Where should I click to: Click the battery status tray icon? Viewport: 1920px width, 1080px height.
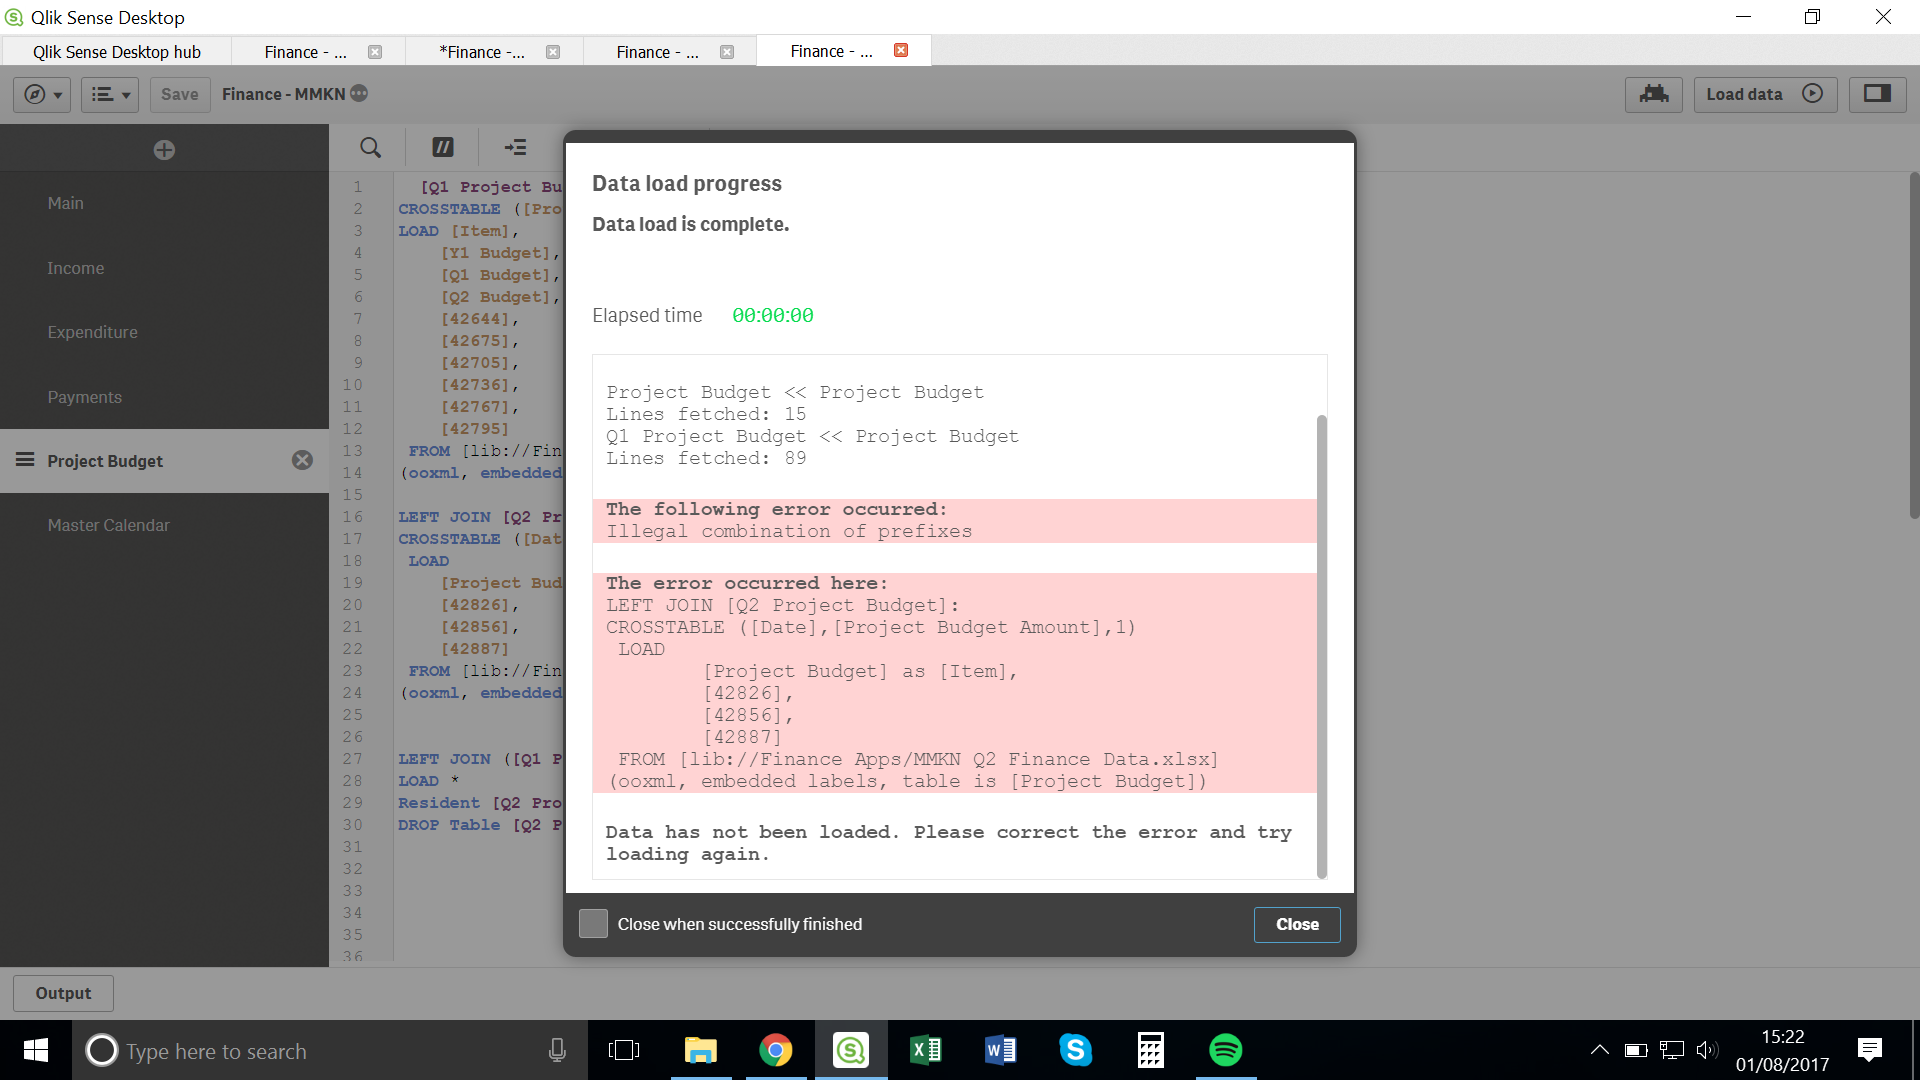[1636, 1050]
